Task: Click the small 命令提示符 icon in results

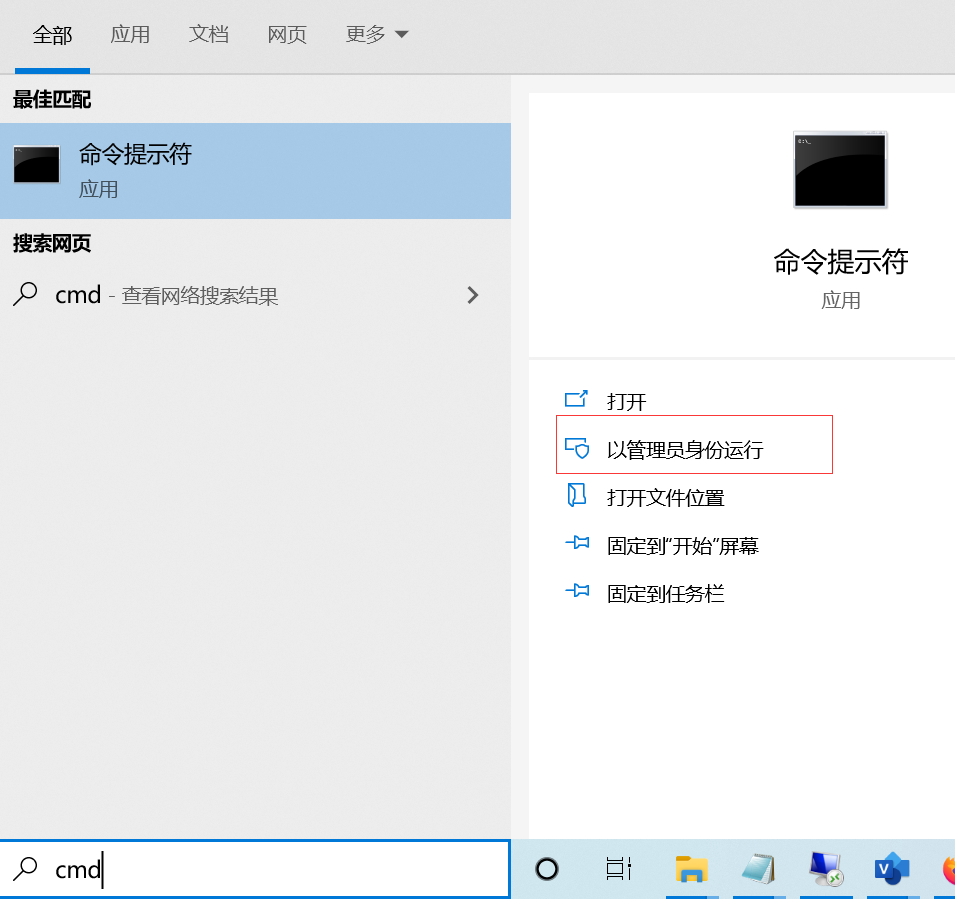Action: 37,164
